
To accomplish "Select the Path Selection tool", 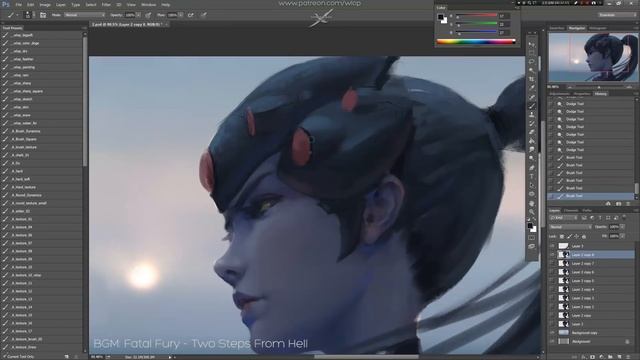I will click(x=531, y=185).
